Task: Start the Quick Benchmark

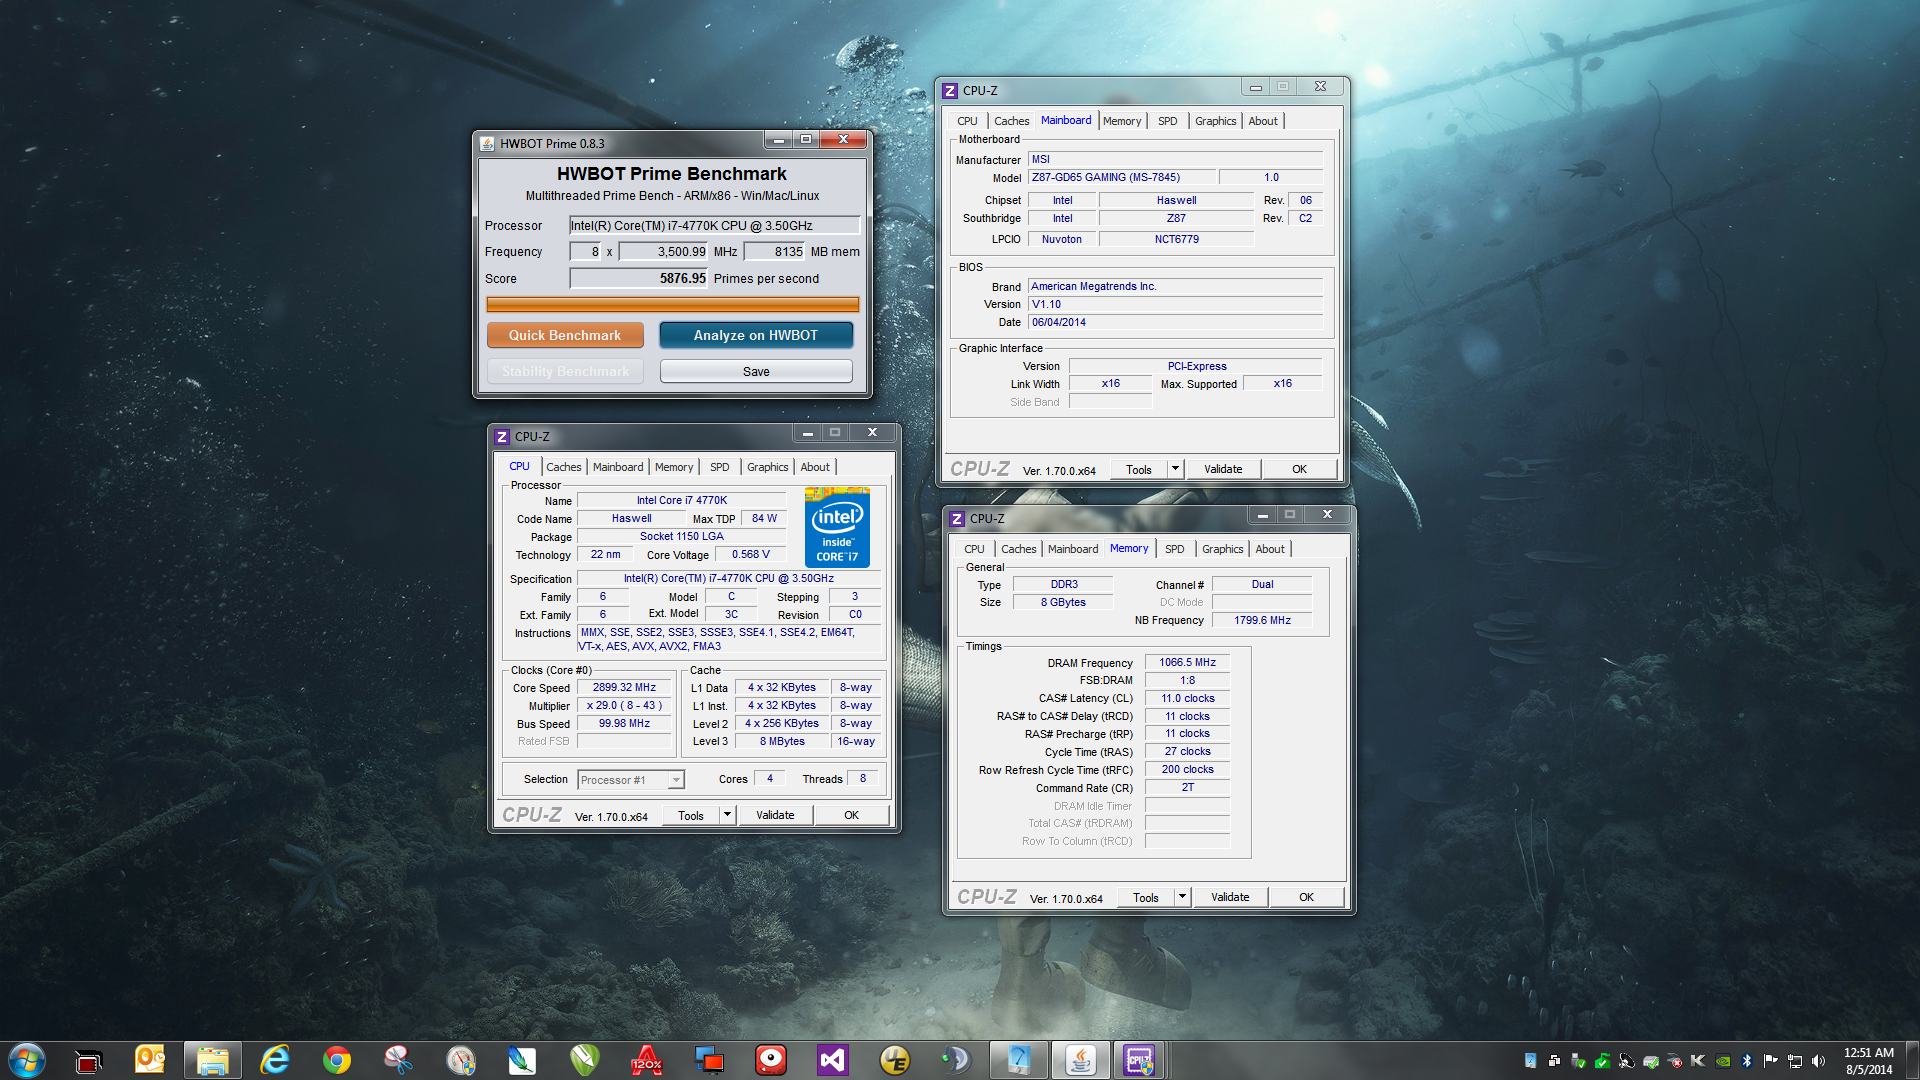Action: point(565,335)
